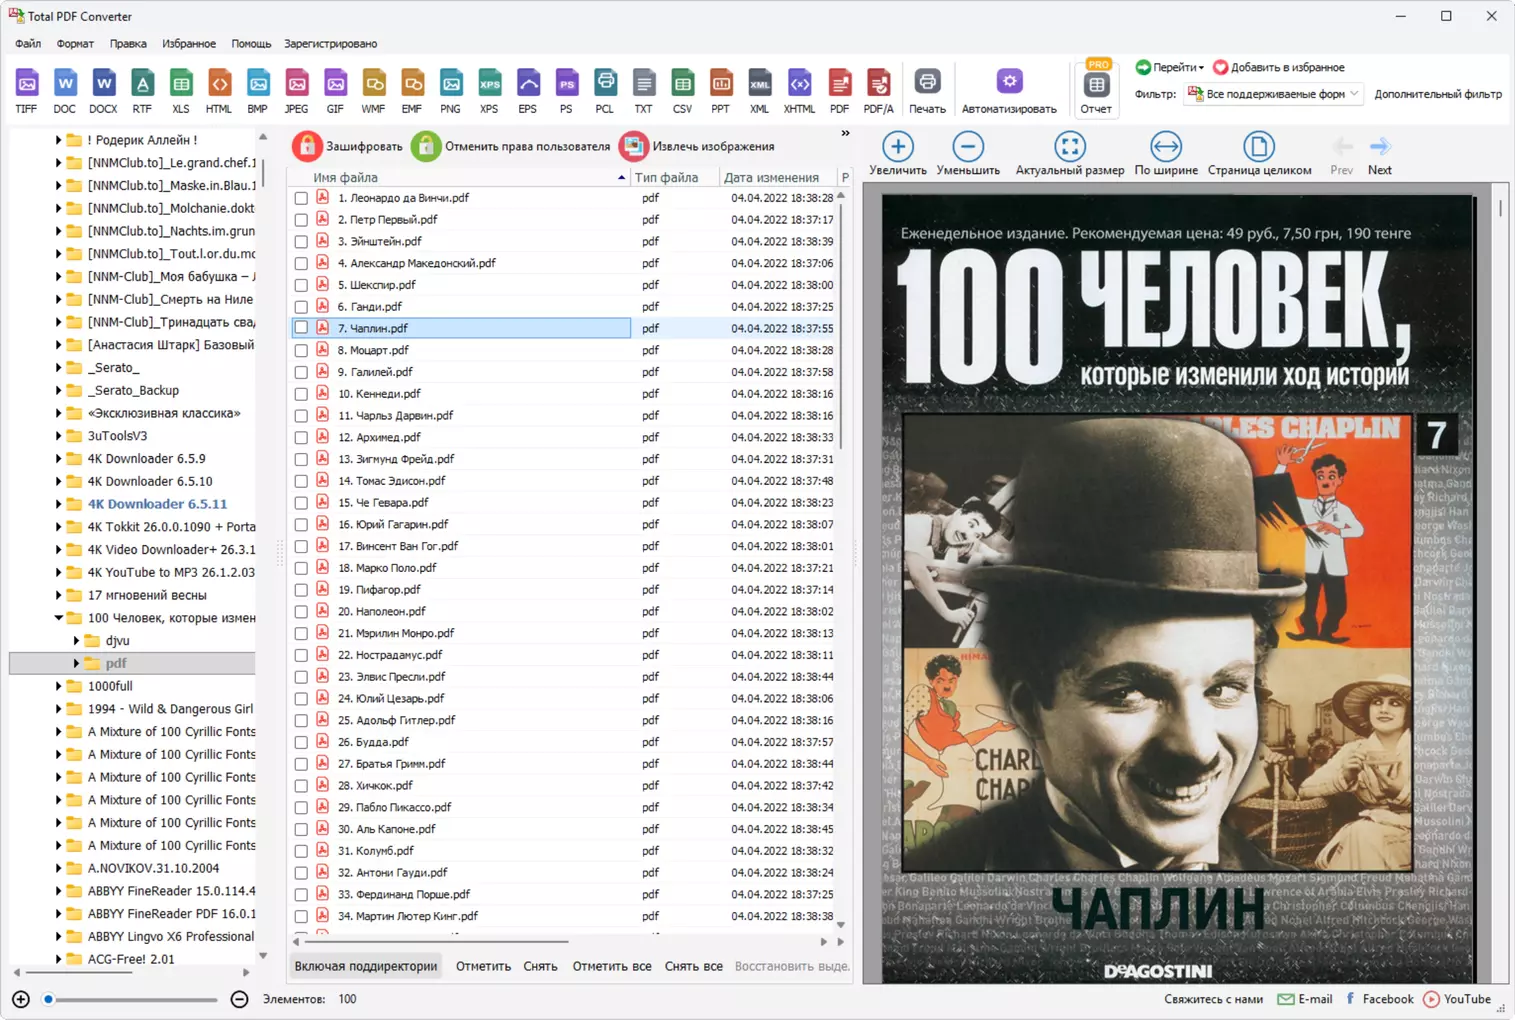Open the Фильтр supported formats dropdown

(1273, 94)
